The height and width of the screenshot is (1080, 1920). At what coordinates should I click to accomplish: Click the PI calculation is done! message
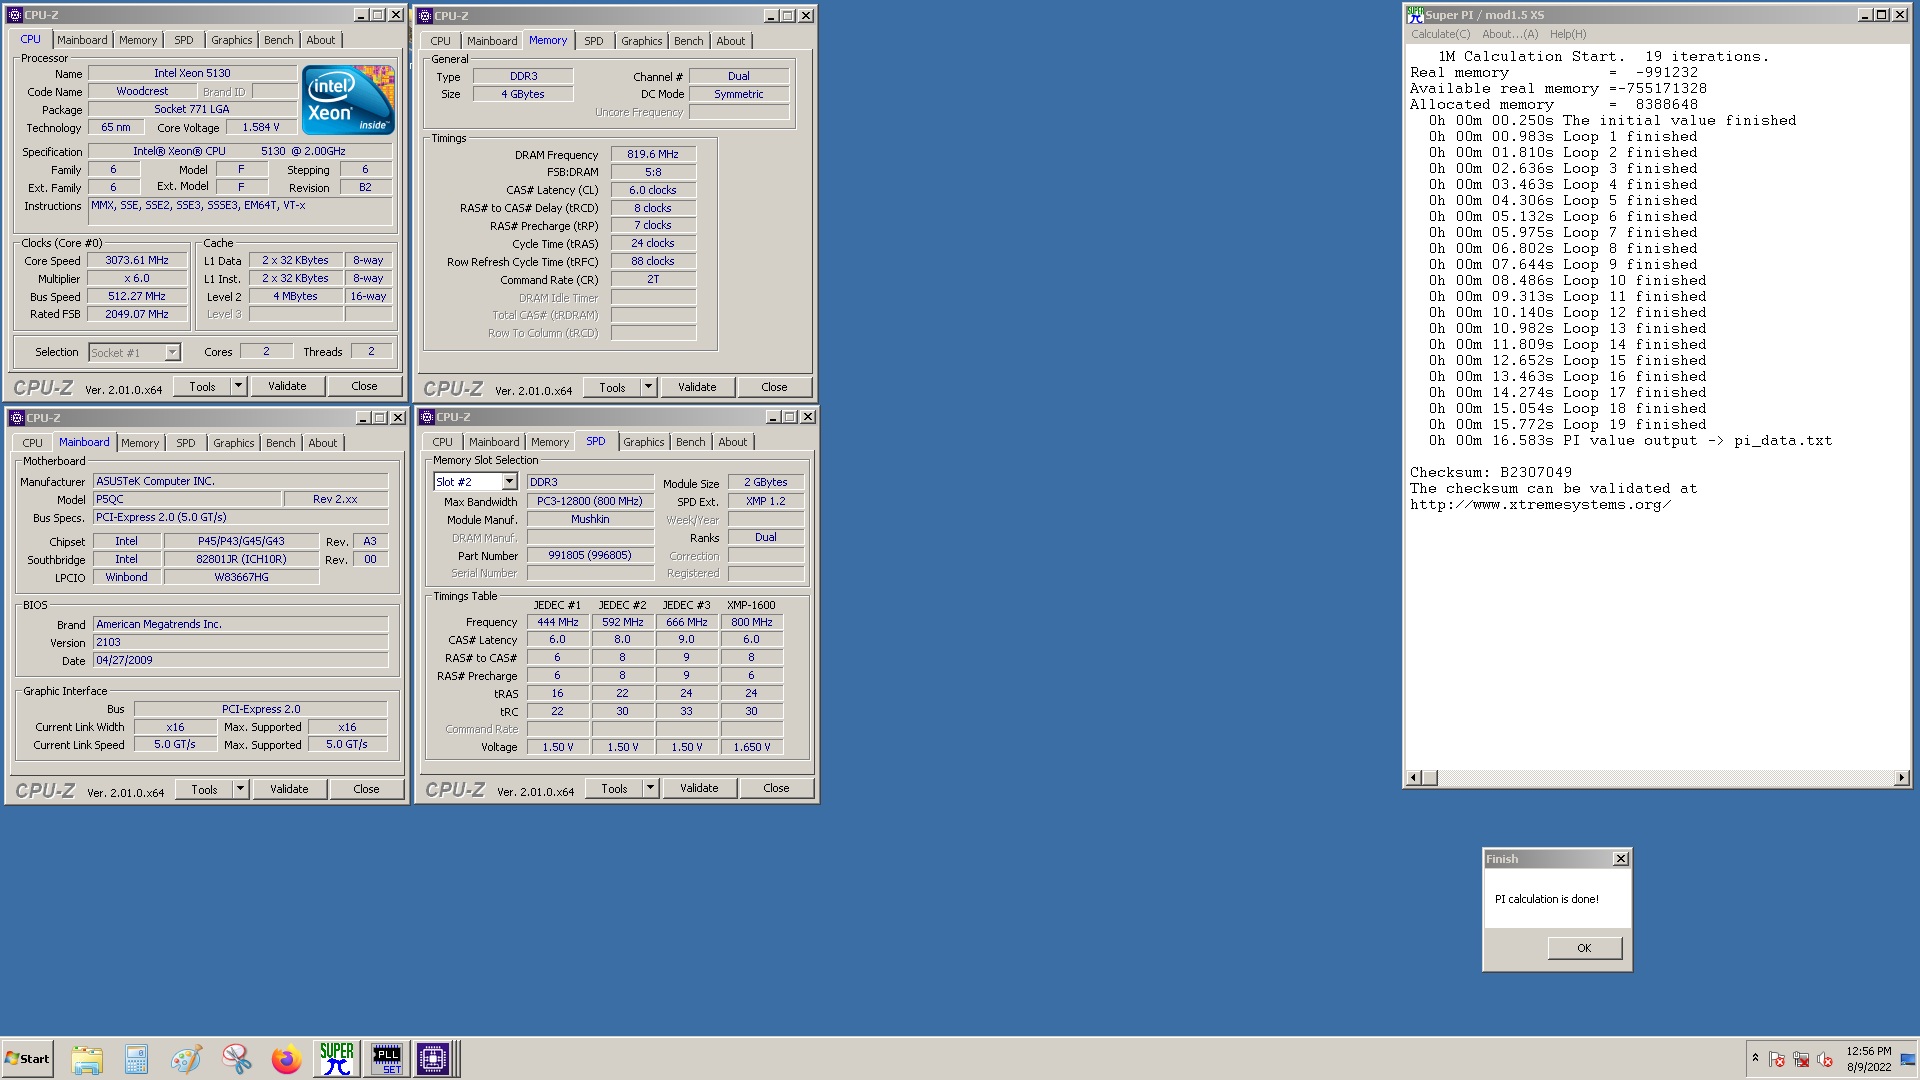pos(1547,899)
